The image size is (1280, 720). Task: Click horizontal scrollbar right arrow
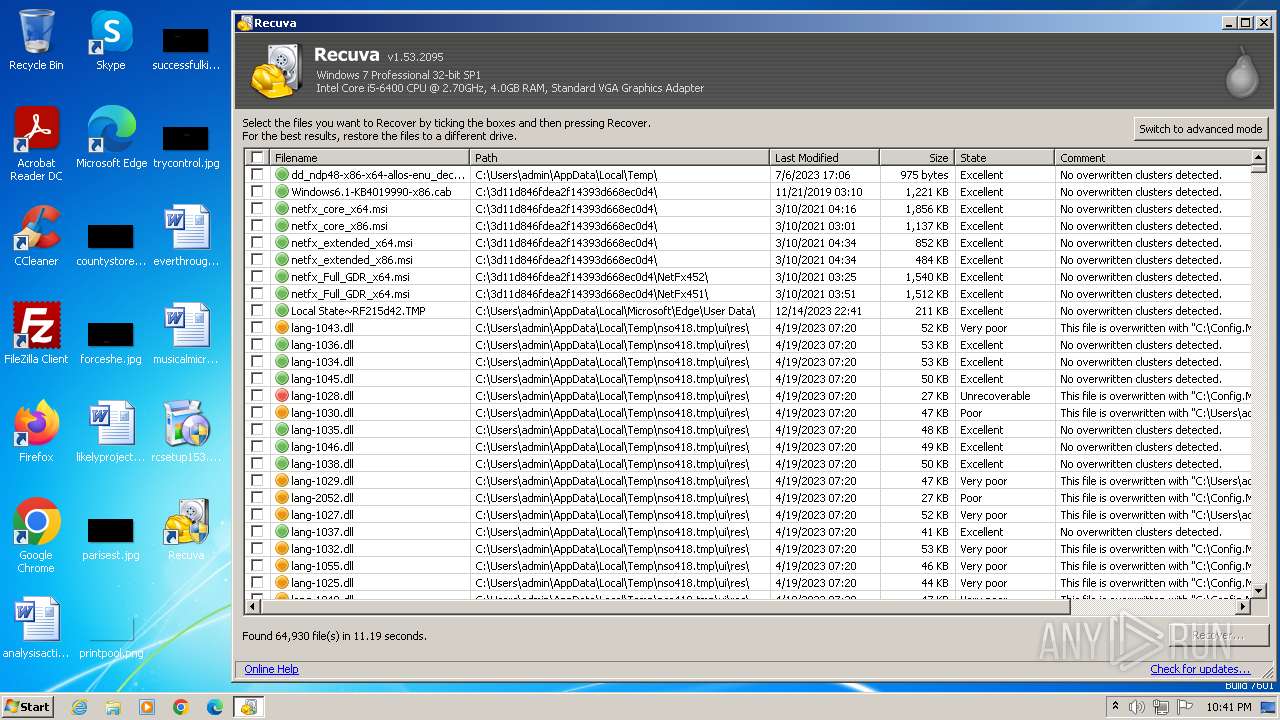click(x=1244, y=606)
